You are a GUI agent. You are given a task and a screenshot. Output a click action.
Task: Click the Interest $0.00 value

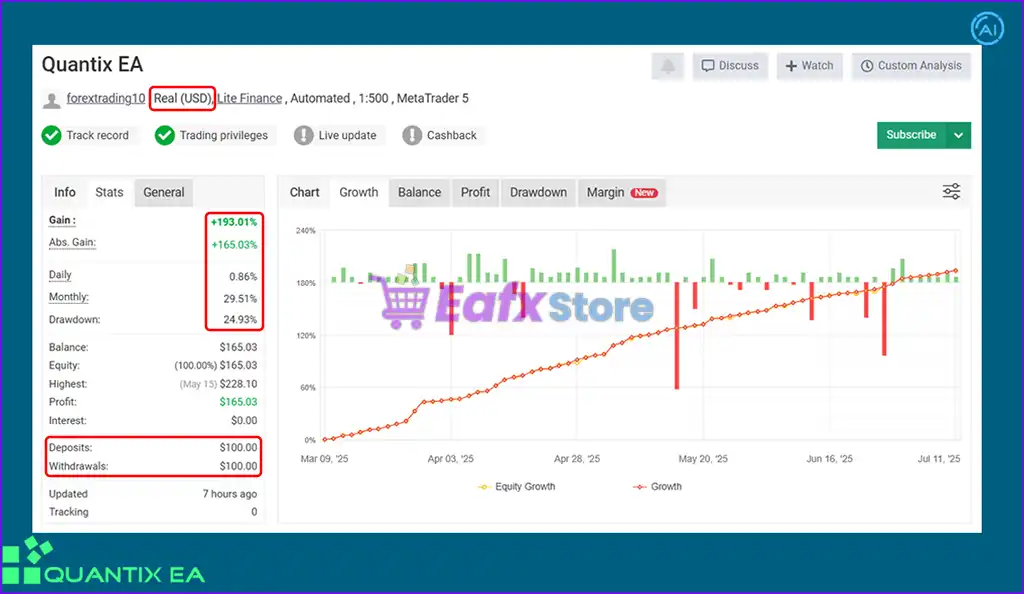click(244, 420)
